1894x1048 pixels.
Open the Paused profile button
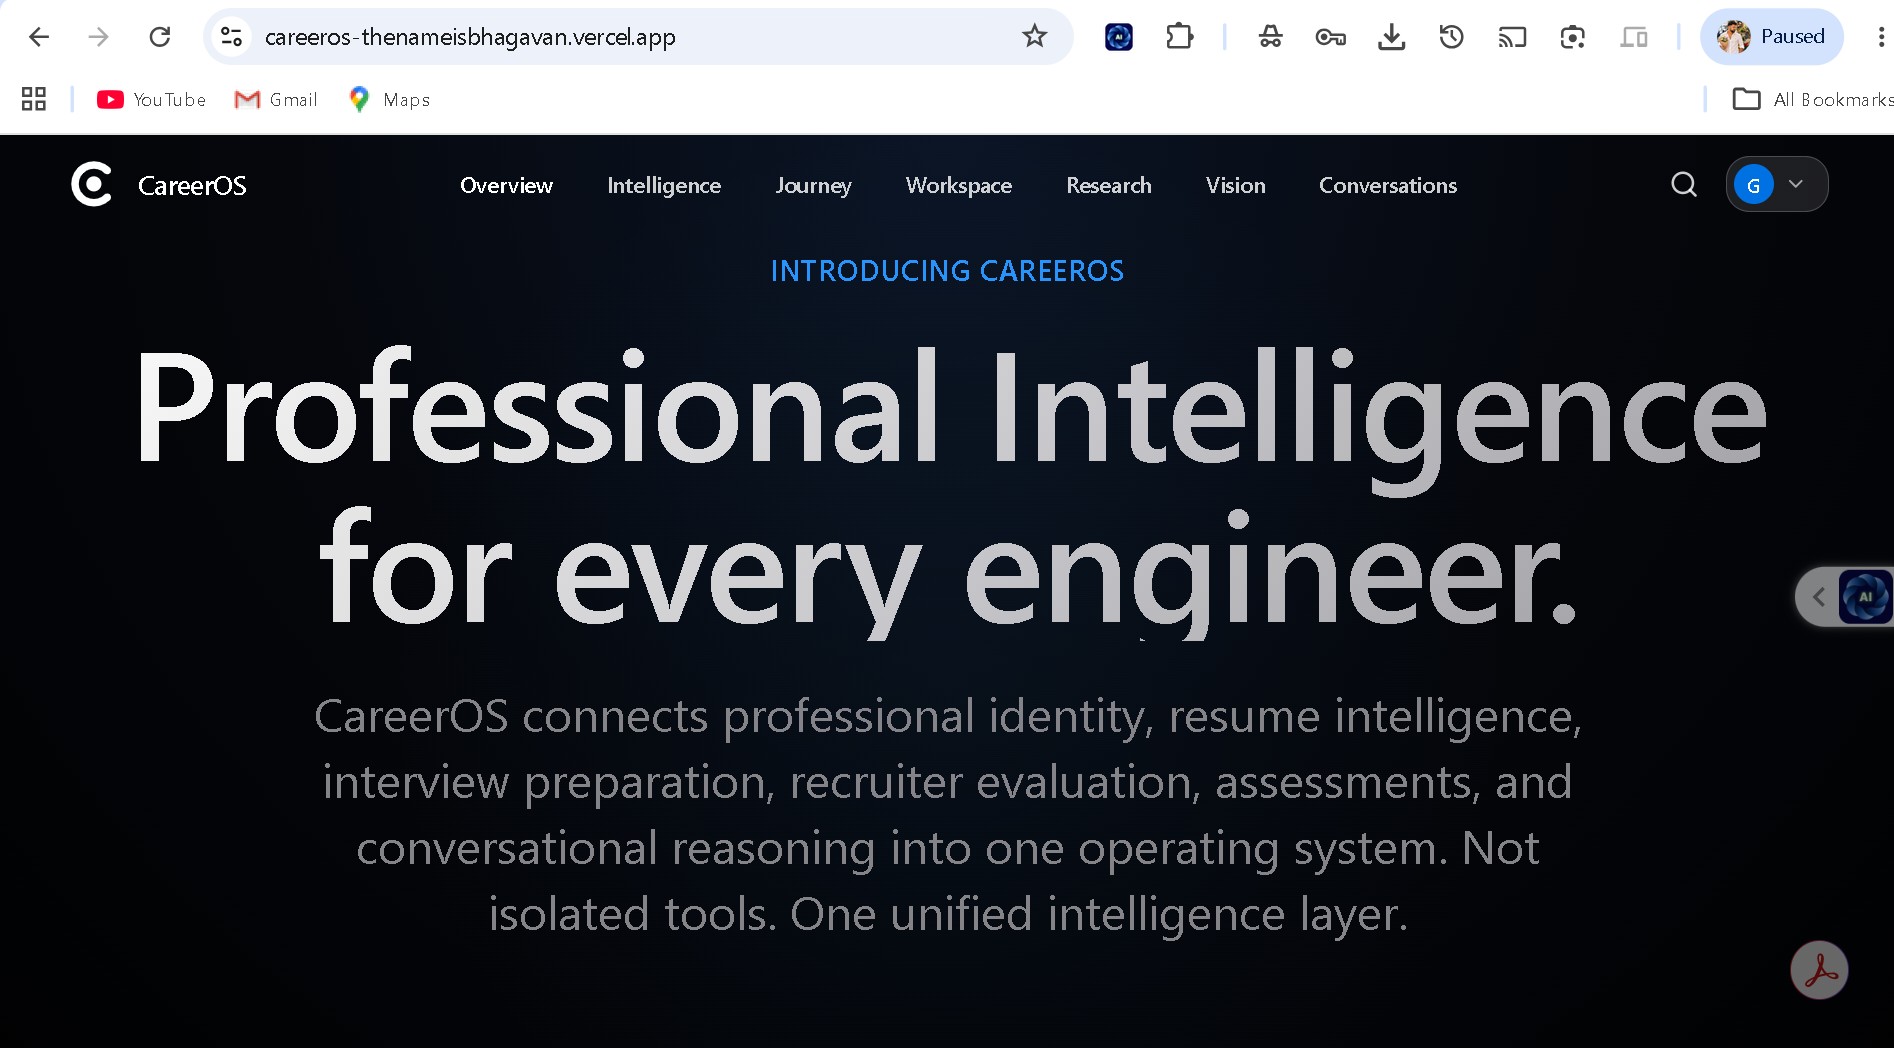pyautogui.click(x=1771, y=37)
